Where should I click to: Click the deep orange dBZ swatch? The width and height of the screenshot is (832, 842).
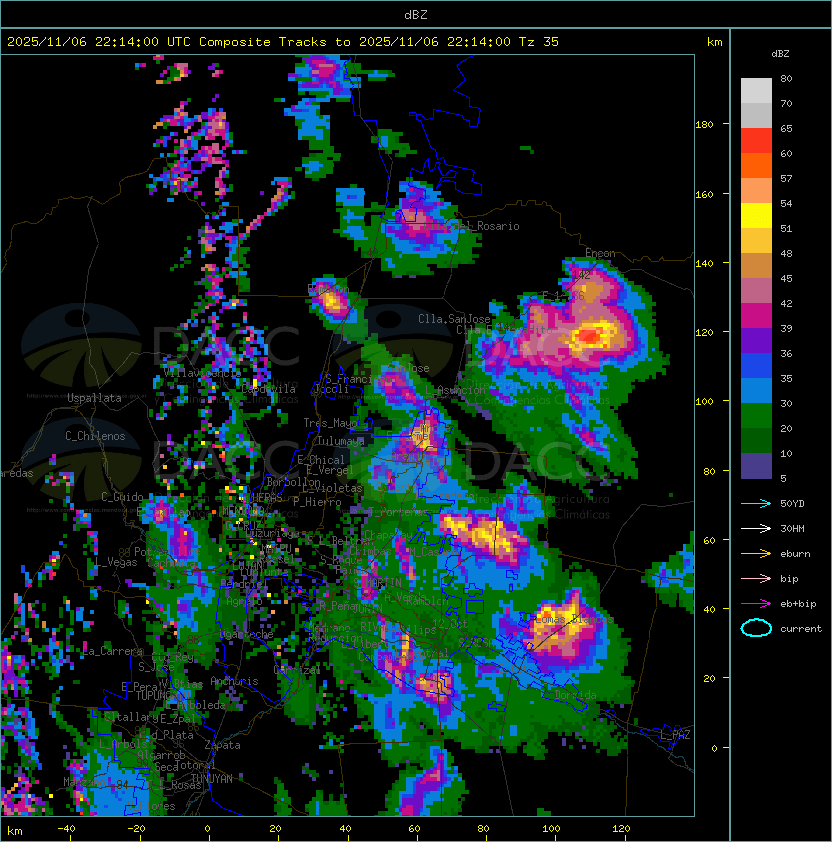tap(756, 165)
